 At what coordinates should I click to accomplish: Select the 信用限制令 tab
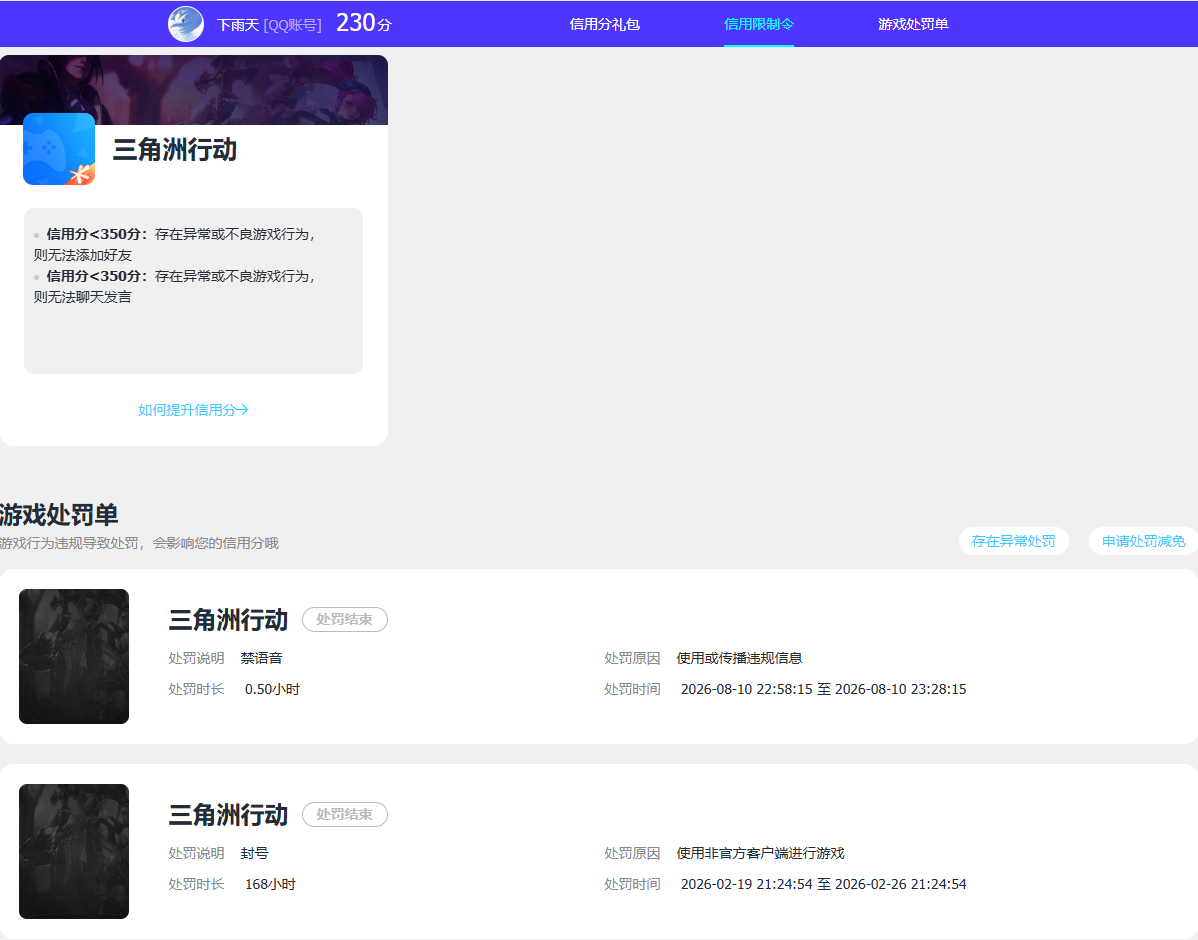pyautogui.click(x=759, y=24)
